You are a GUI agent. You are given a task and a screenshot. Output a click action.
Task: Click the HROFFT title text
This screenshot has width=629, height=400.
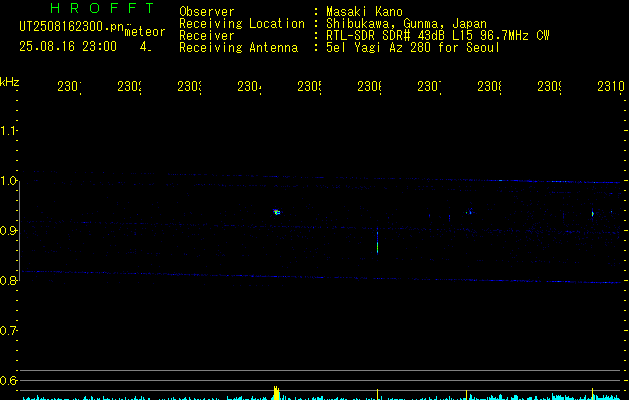tap(102, 8)
